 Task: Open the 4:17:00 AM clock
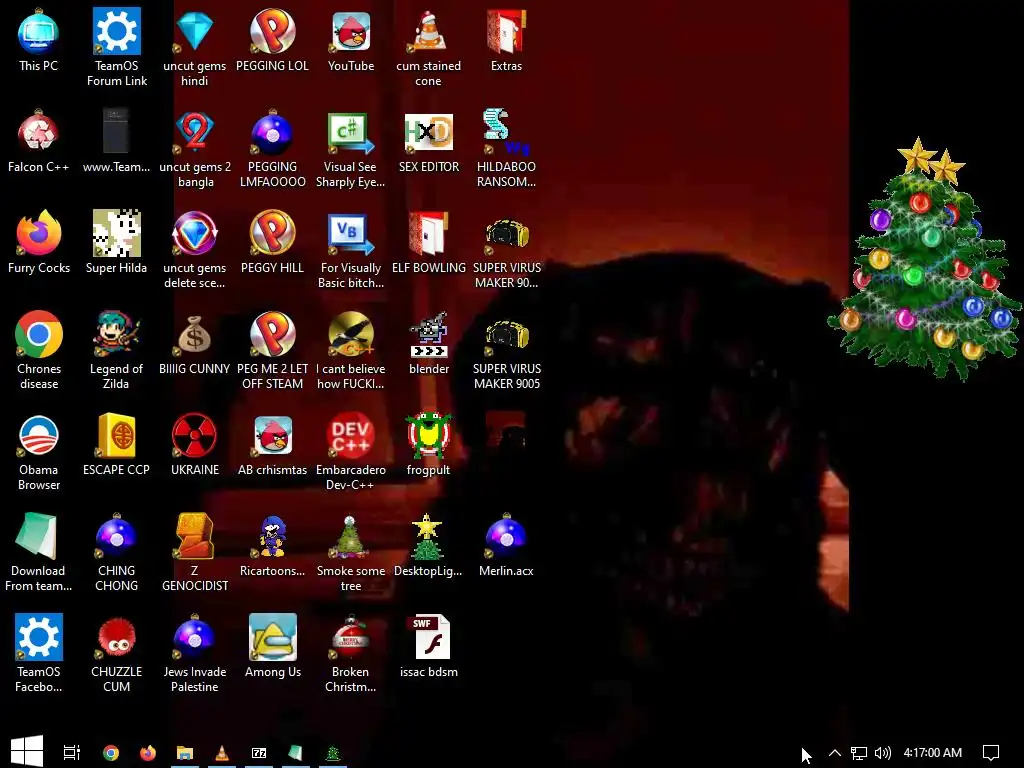tap(933, 752)
